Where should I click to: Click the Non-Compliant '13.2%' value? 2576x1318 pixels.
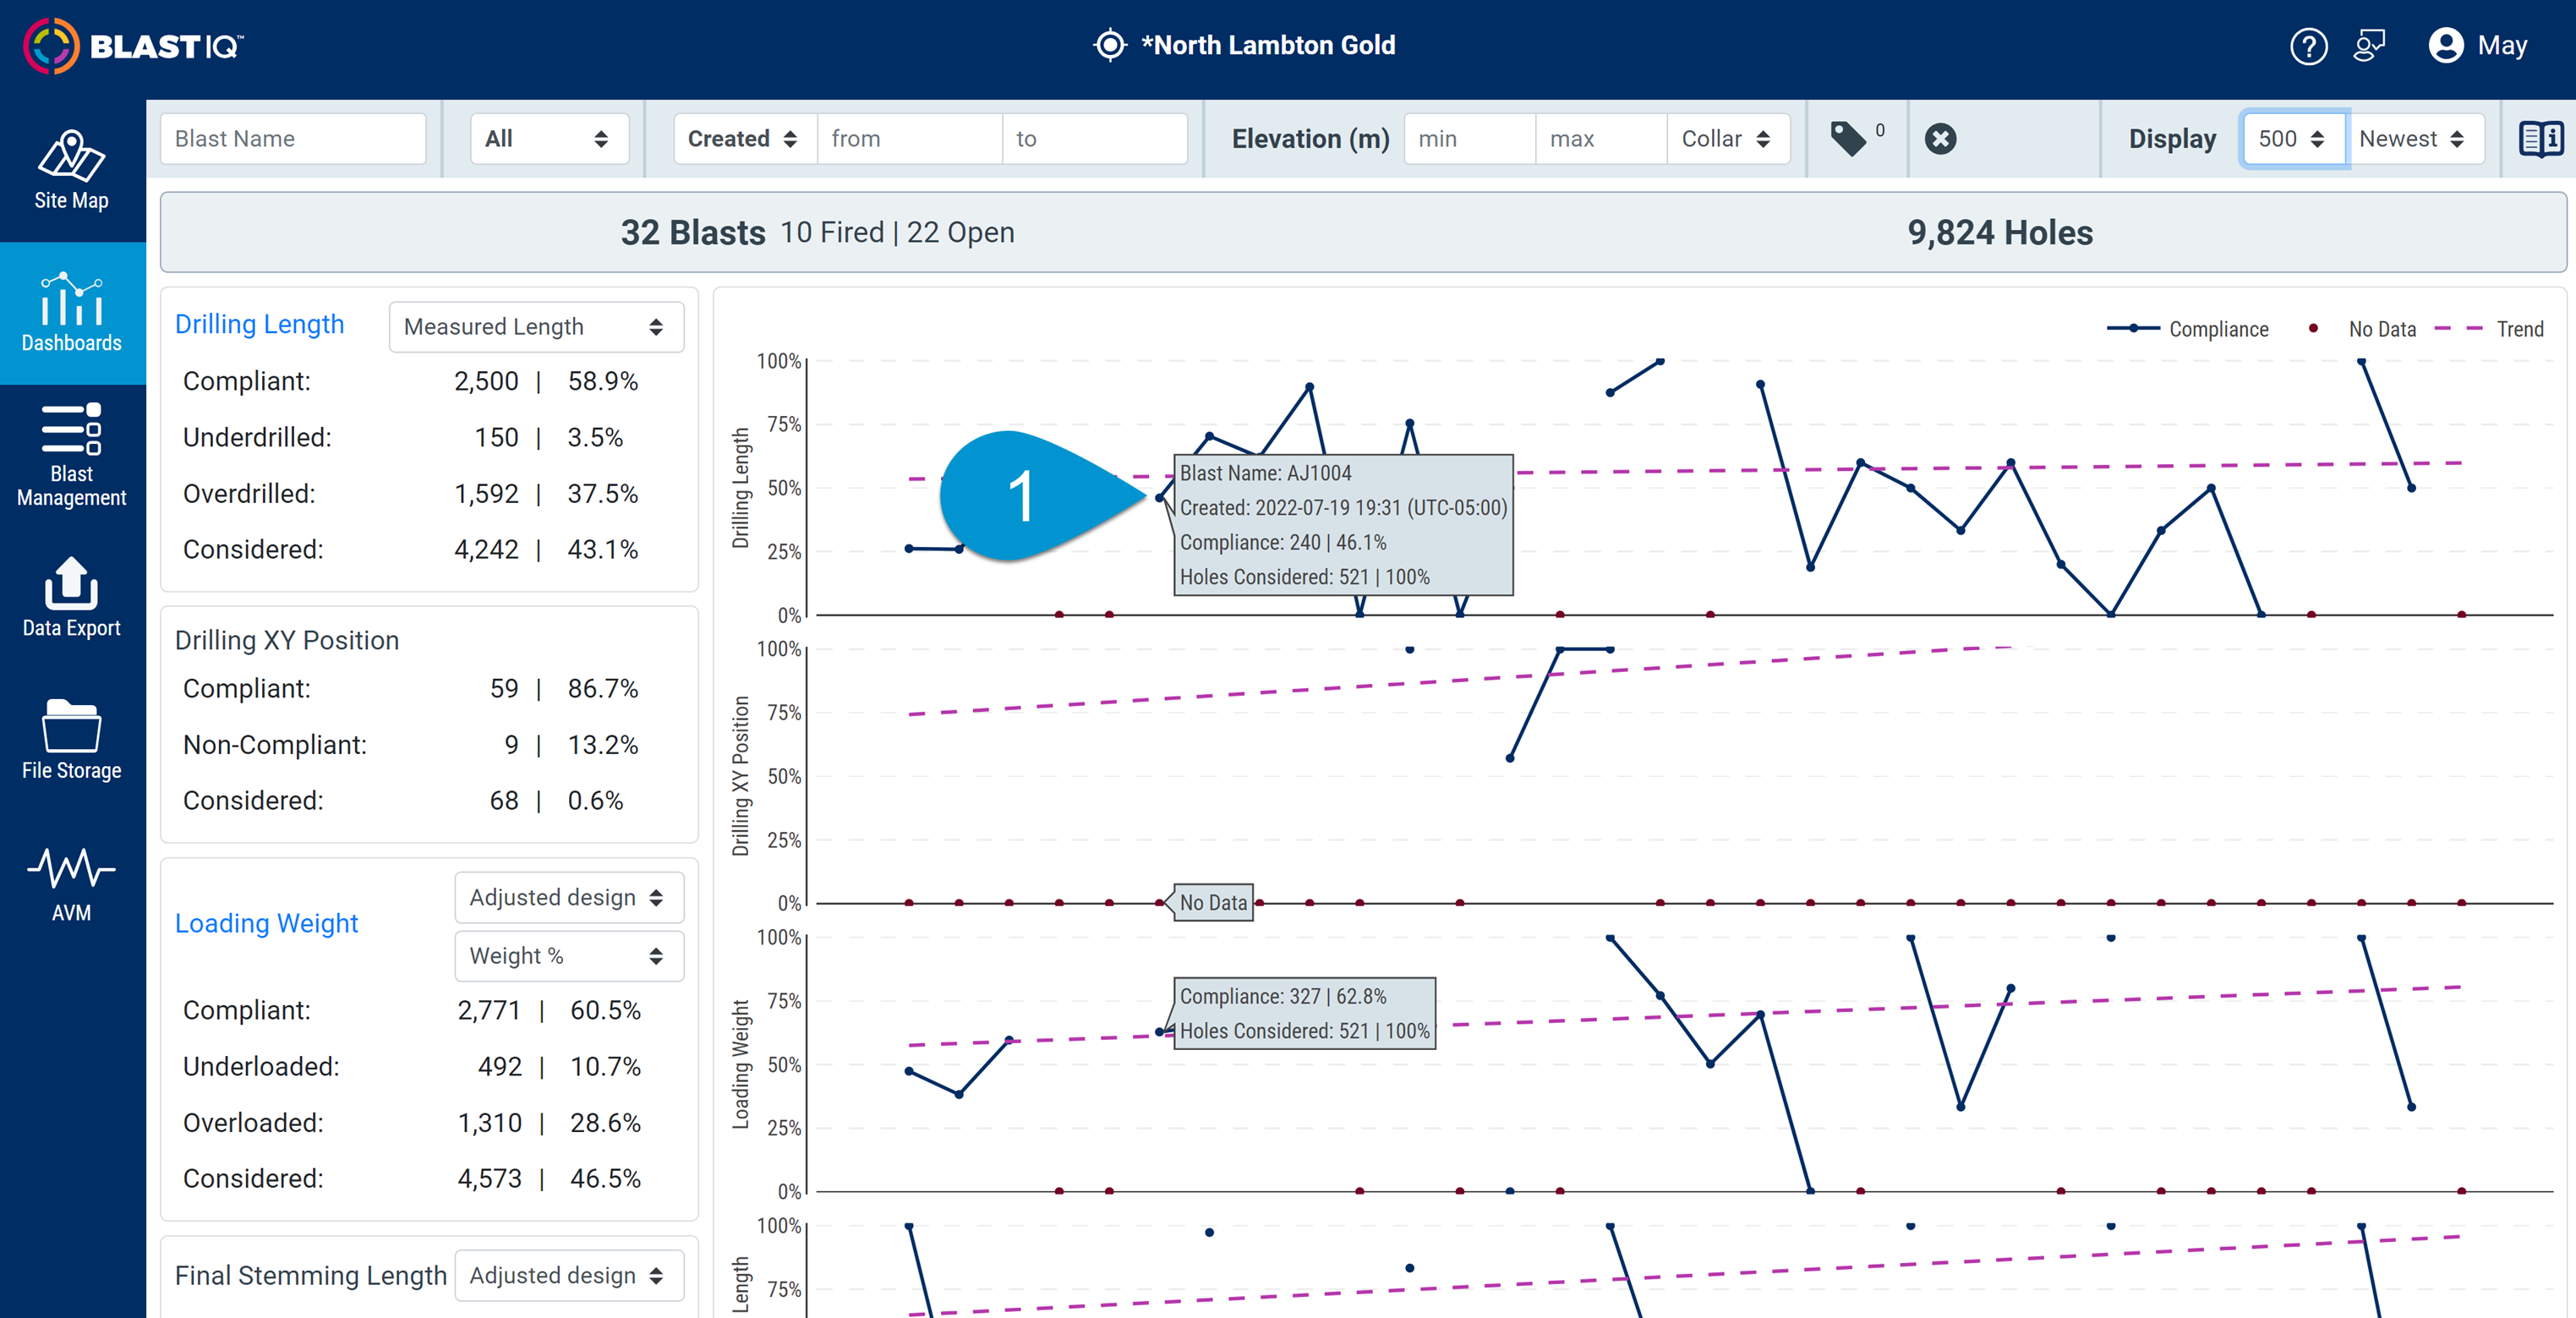click(x=603, y=745)
